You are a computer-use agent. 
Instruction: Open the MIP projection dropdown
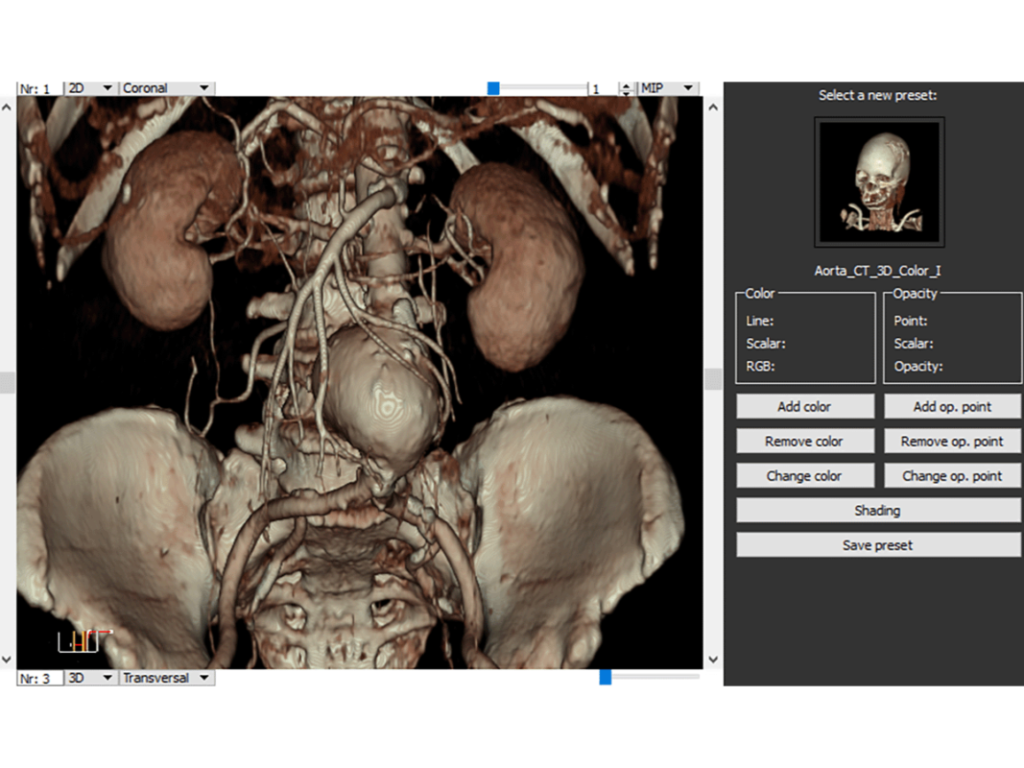(x=668, y=88)
